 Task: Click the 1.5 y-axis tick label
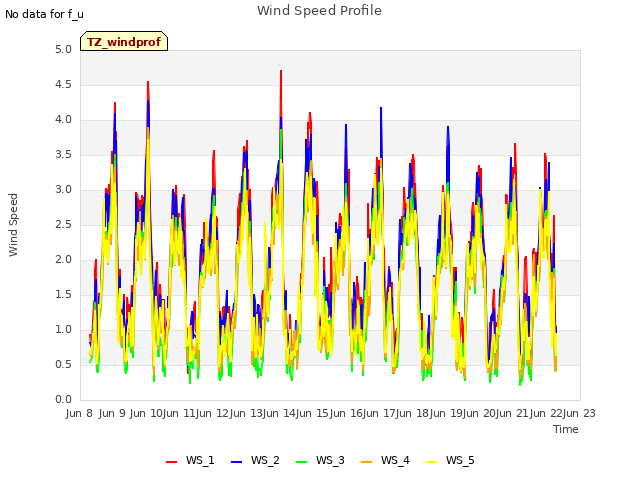pos(63,295)
